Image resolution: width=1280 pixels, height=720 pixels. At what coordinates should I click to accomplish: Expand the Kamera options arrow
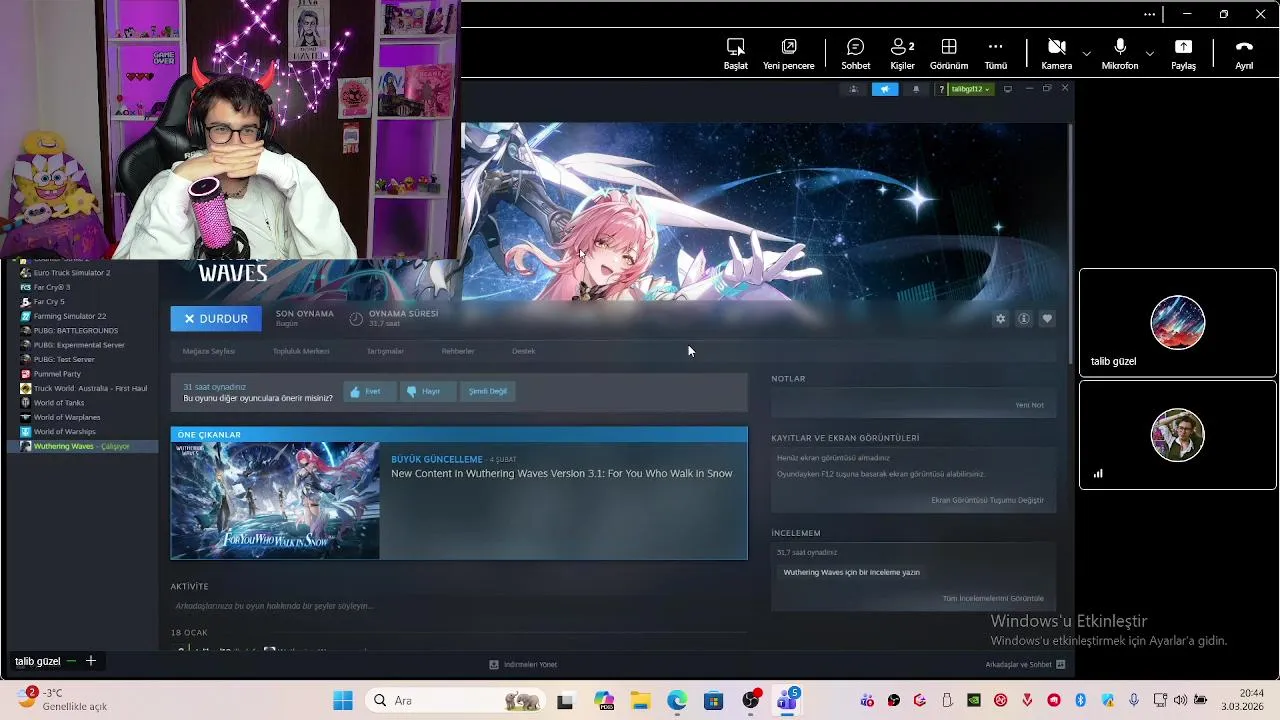click(1086, 53)
